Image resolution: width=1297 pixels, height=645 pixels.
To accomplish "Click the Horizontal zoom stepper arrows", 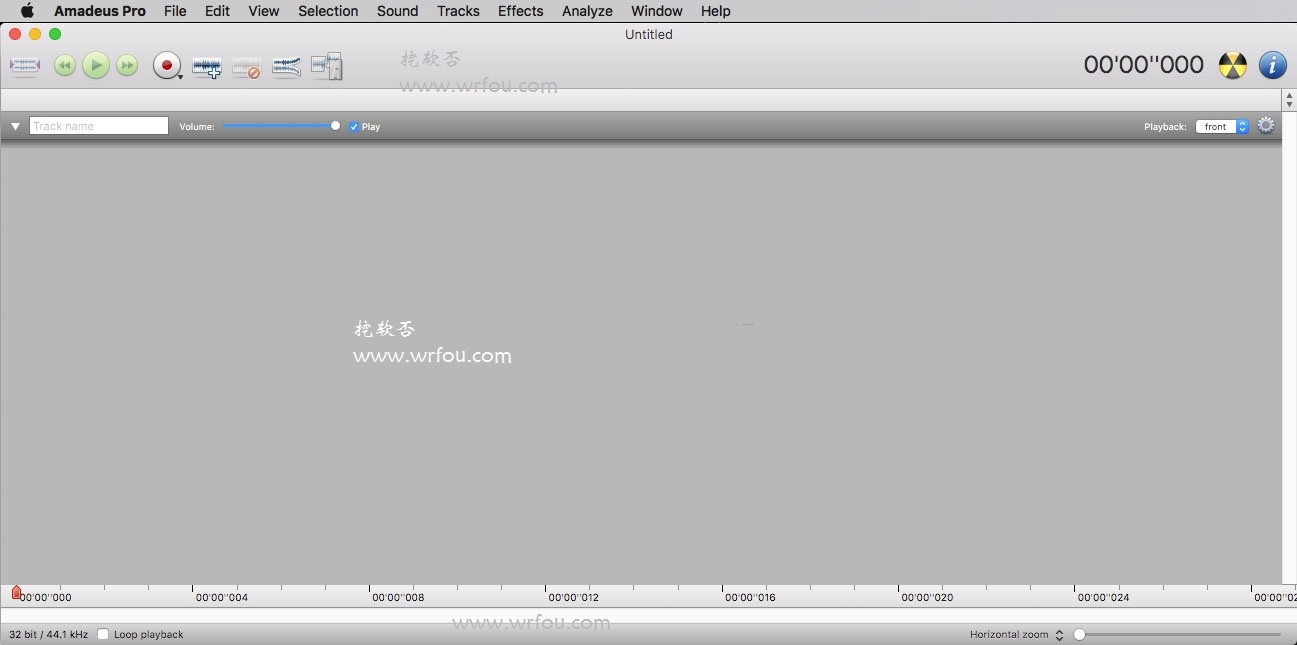I will pyautogui.click(x=1059, y=635).
